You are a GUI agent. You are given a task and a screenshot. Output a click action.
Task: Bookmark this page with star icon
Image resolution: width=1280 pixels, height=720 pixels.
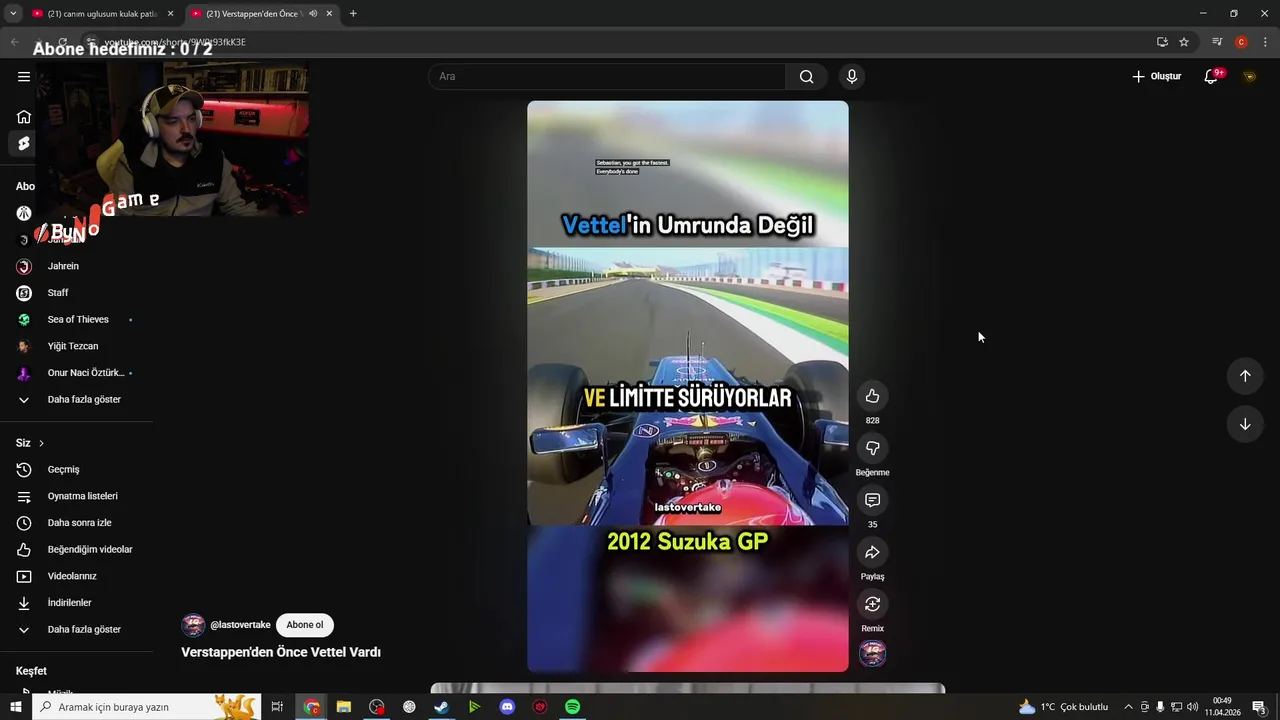click(1184, 42)
